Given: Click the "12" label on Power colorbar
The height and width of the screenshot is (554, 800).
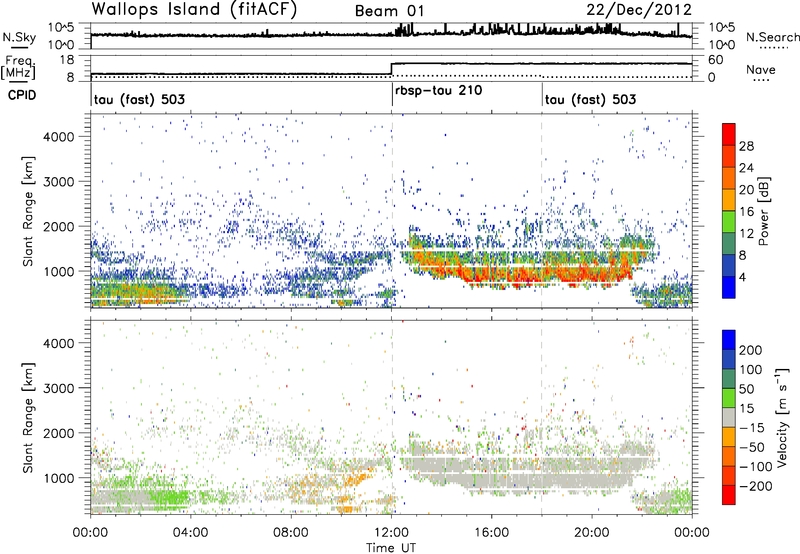Looking at the screenshot, I should point(746,233).
